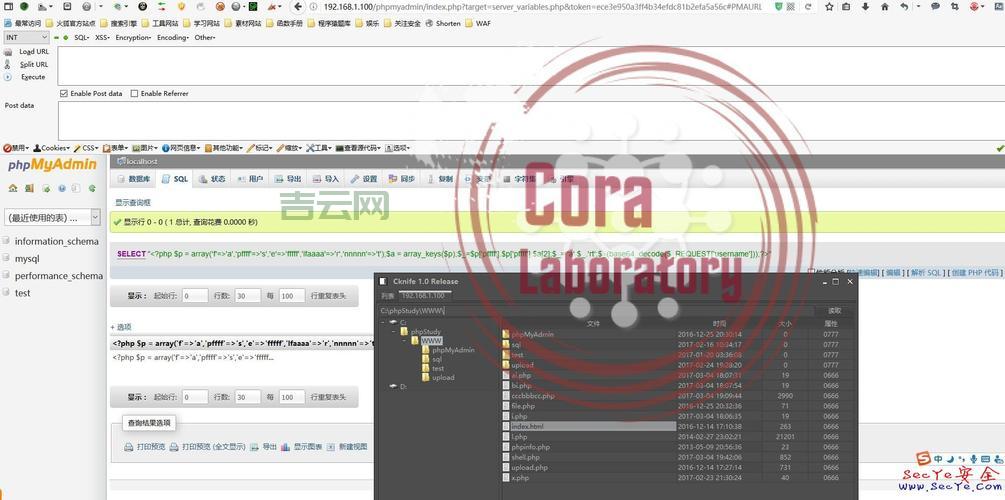Click the HackBar Load URL icon
1005x500 pixels.
(x=10, y=51)
